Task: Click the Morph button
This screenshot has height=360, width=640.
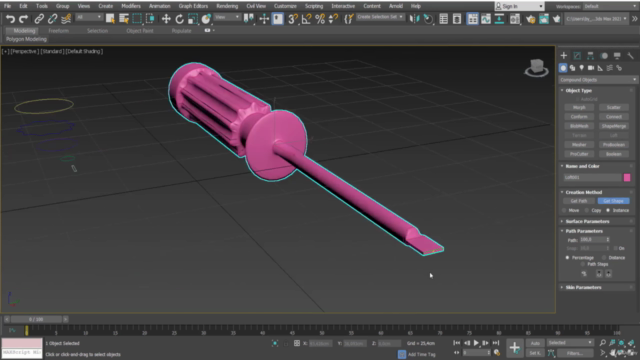Action: point(579,107)
